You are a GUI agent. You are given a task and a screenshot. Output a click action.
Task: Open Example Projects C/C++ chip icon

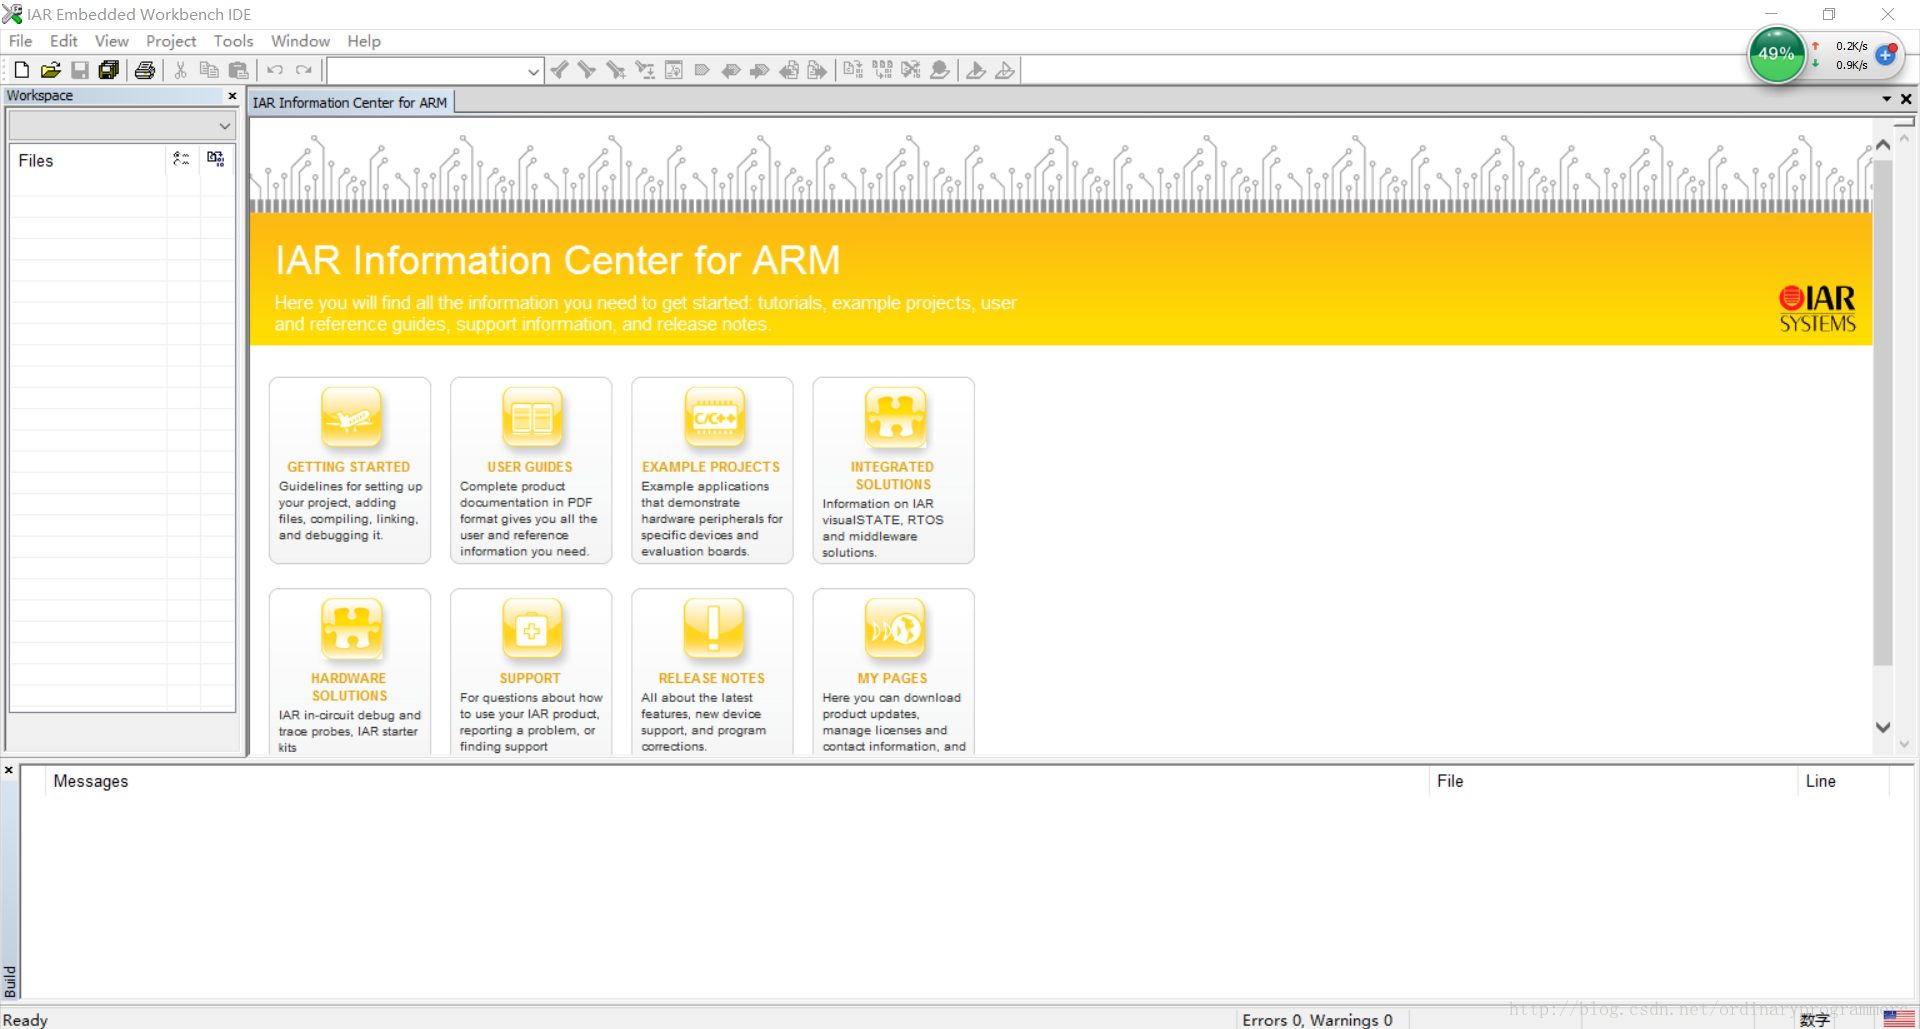(714, 417)
